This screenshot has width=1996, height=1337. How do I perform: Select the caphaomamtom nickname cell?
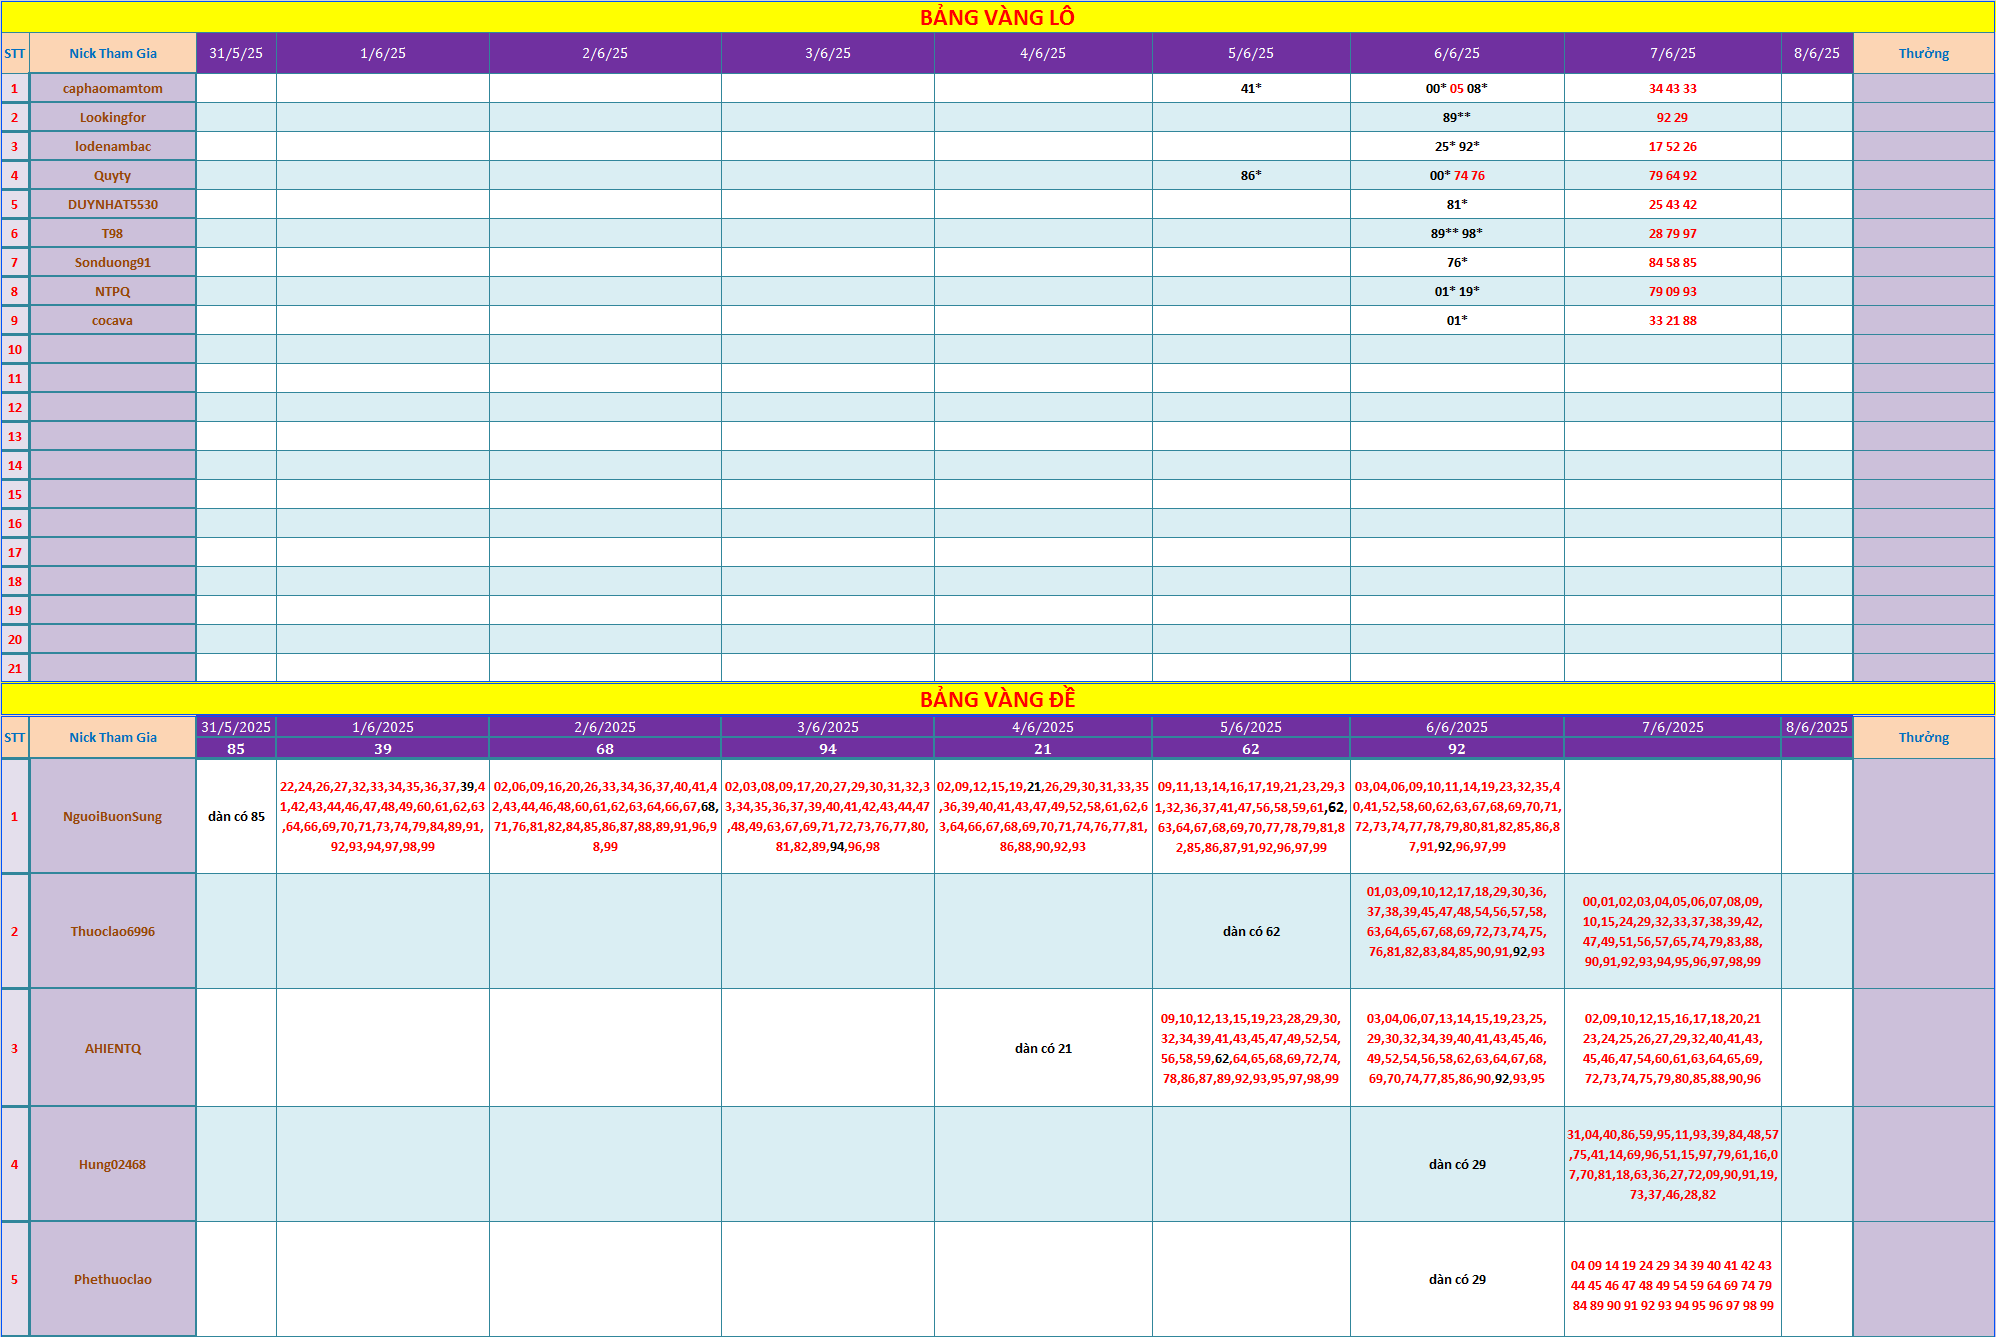(112, 88)
